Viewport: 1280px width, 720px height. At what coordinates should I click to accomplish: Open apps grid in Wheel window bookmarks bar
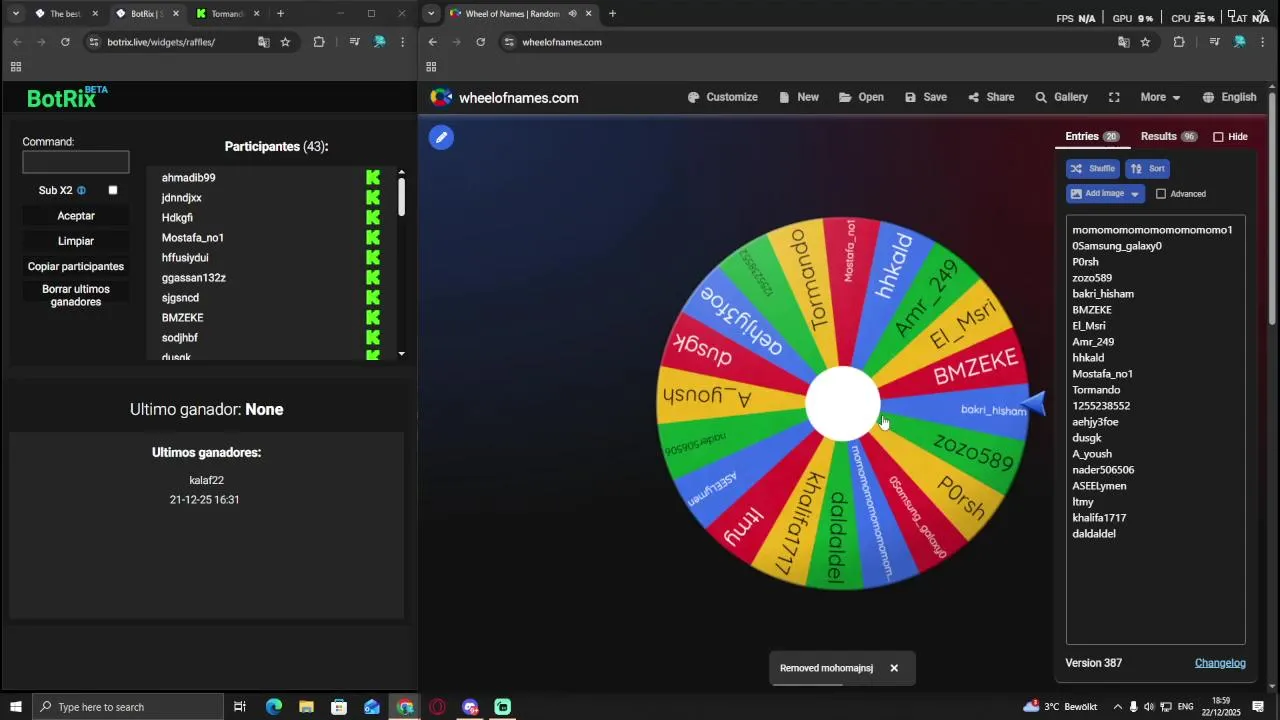point(431,67)
